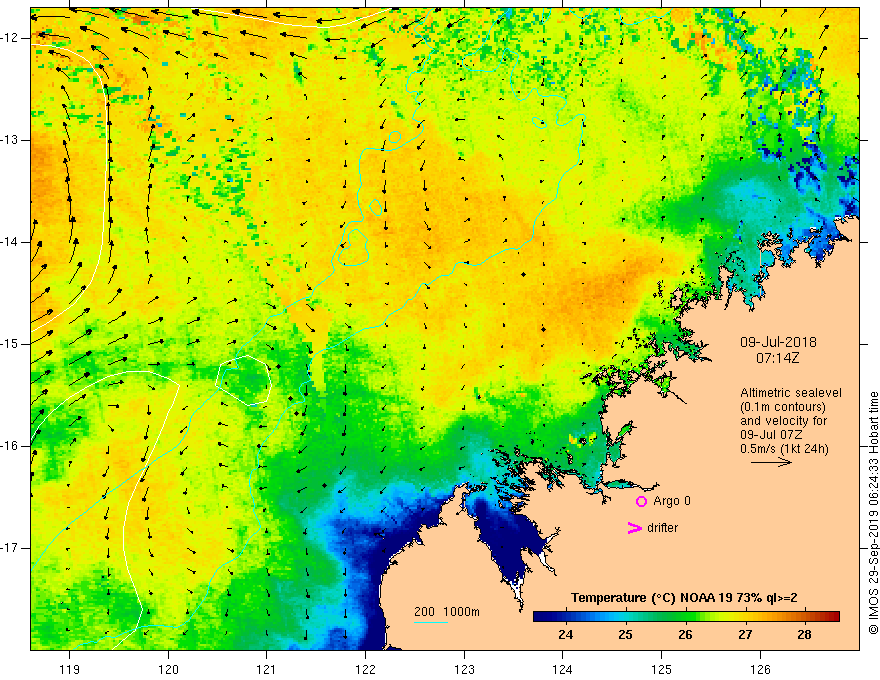Viewport: 880px width, 680px height.
Task: Click the cyan depth contour legend line
Action: coord(430,622)
